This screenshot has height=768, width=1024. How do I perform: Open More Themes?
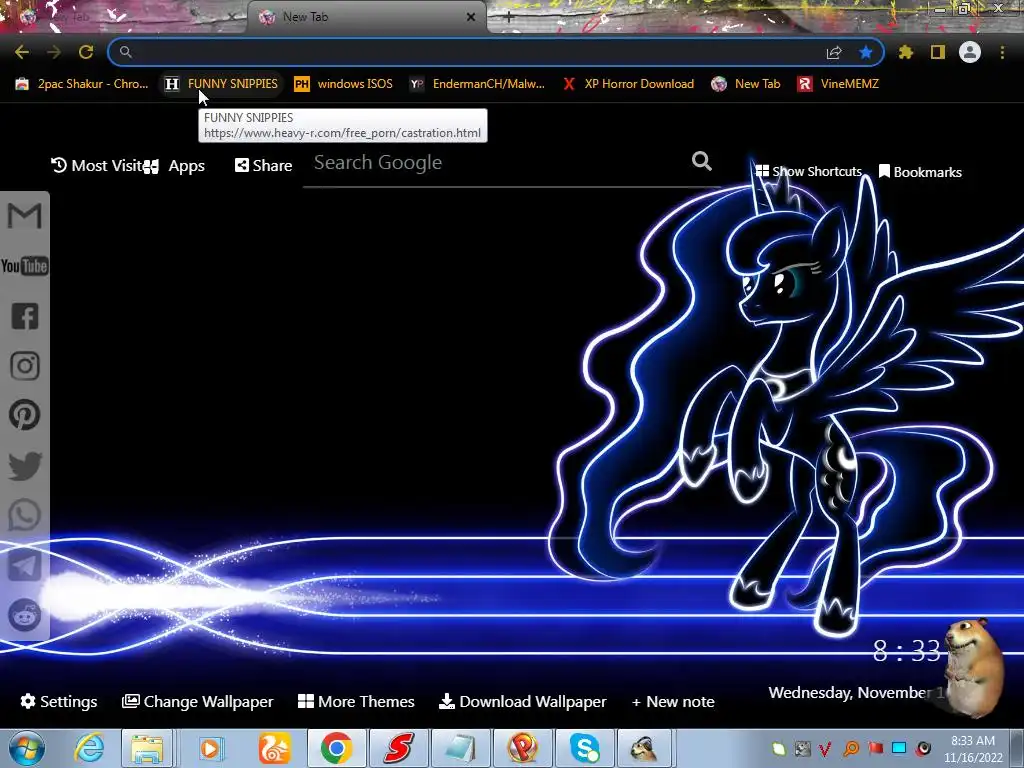tap(356, 701)
